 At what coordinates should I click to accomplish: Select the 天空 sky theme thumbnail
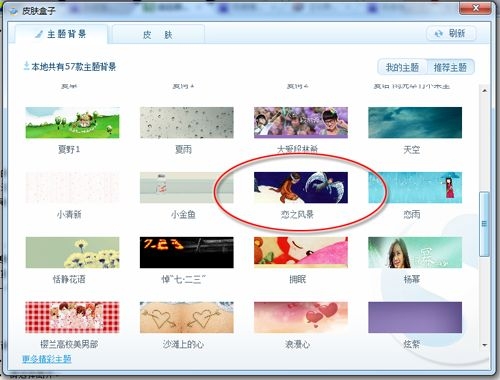(x=415, y=123)
